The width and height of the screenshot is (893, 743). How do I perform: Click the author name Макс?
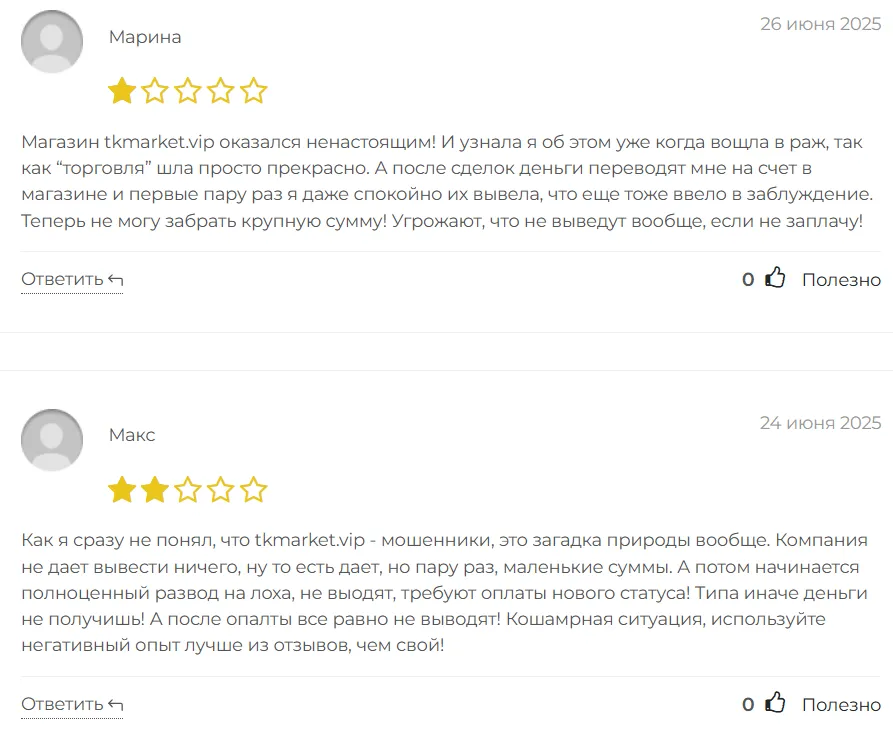pos(132,436)
